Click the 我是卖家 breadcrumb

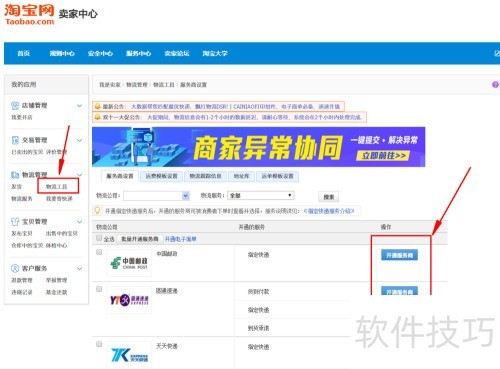pyautogui.click(x=110, y=85)
